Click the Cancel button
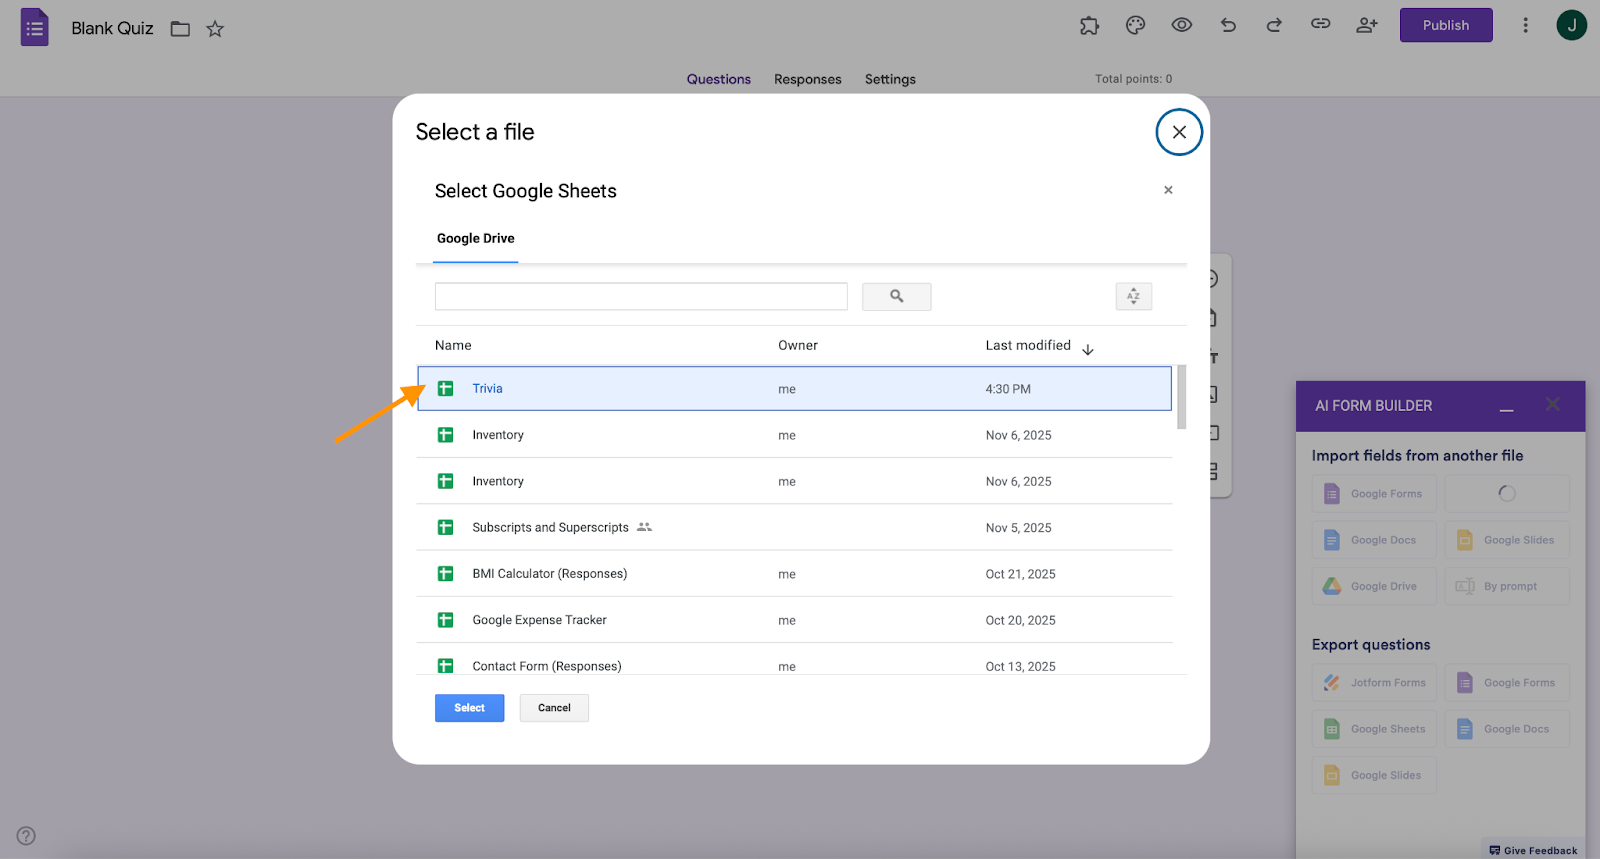Viewport: 1600px width, 859px height. 554,708
